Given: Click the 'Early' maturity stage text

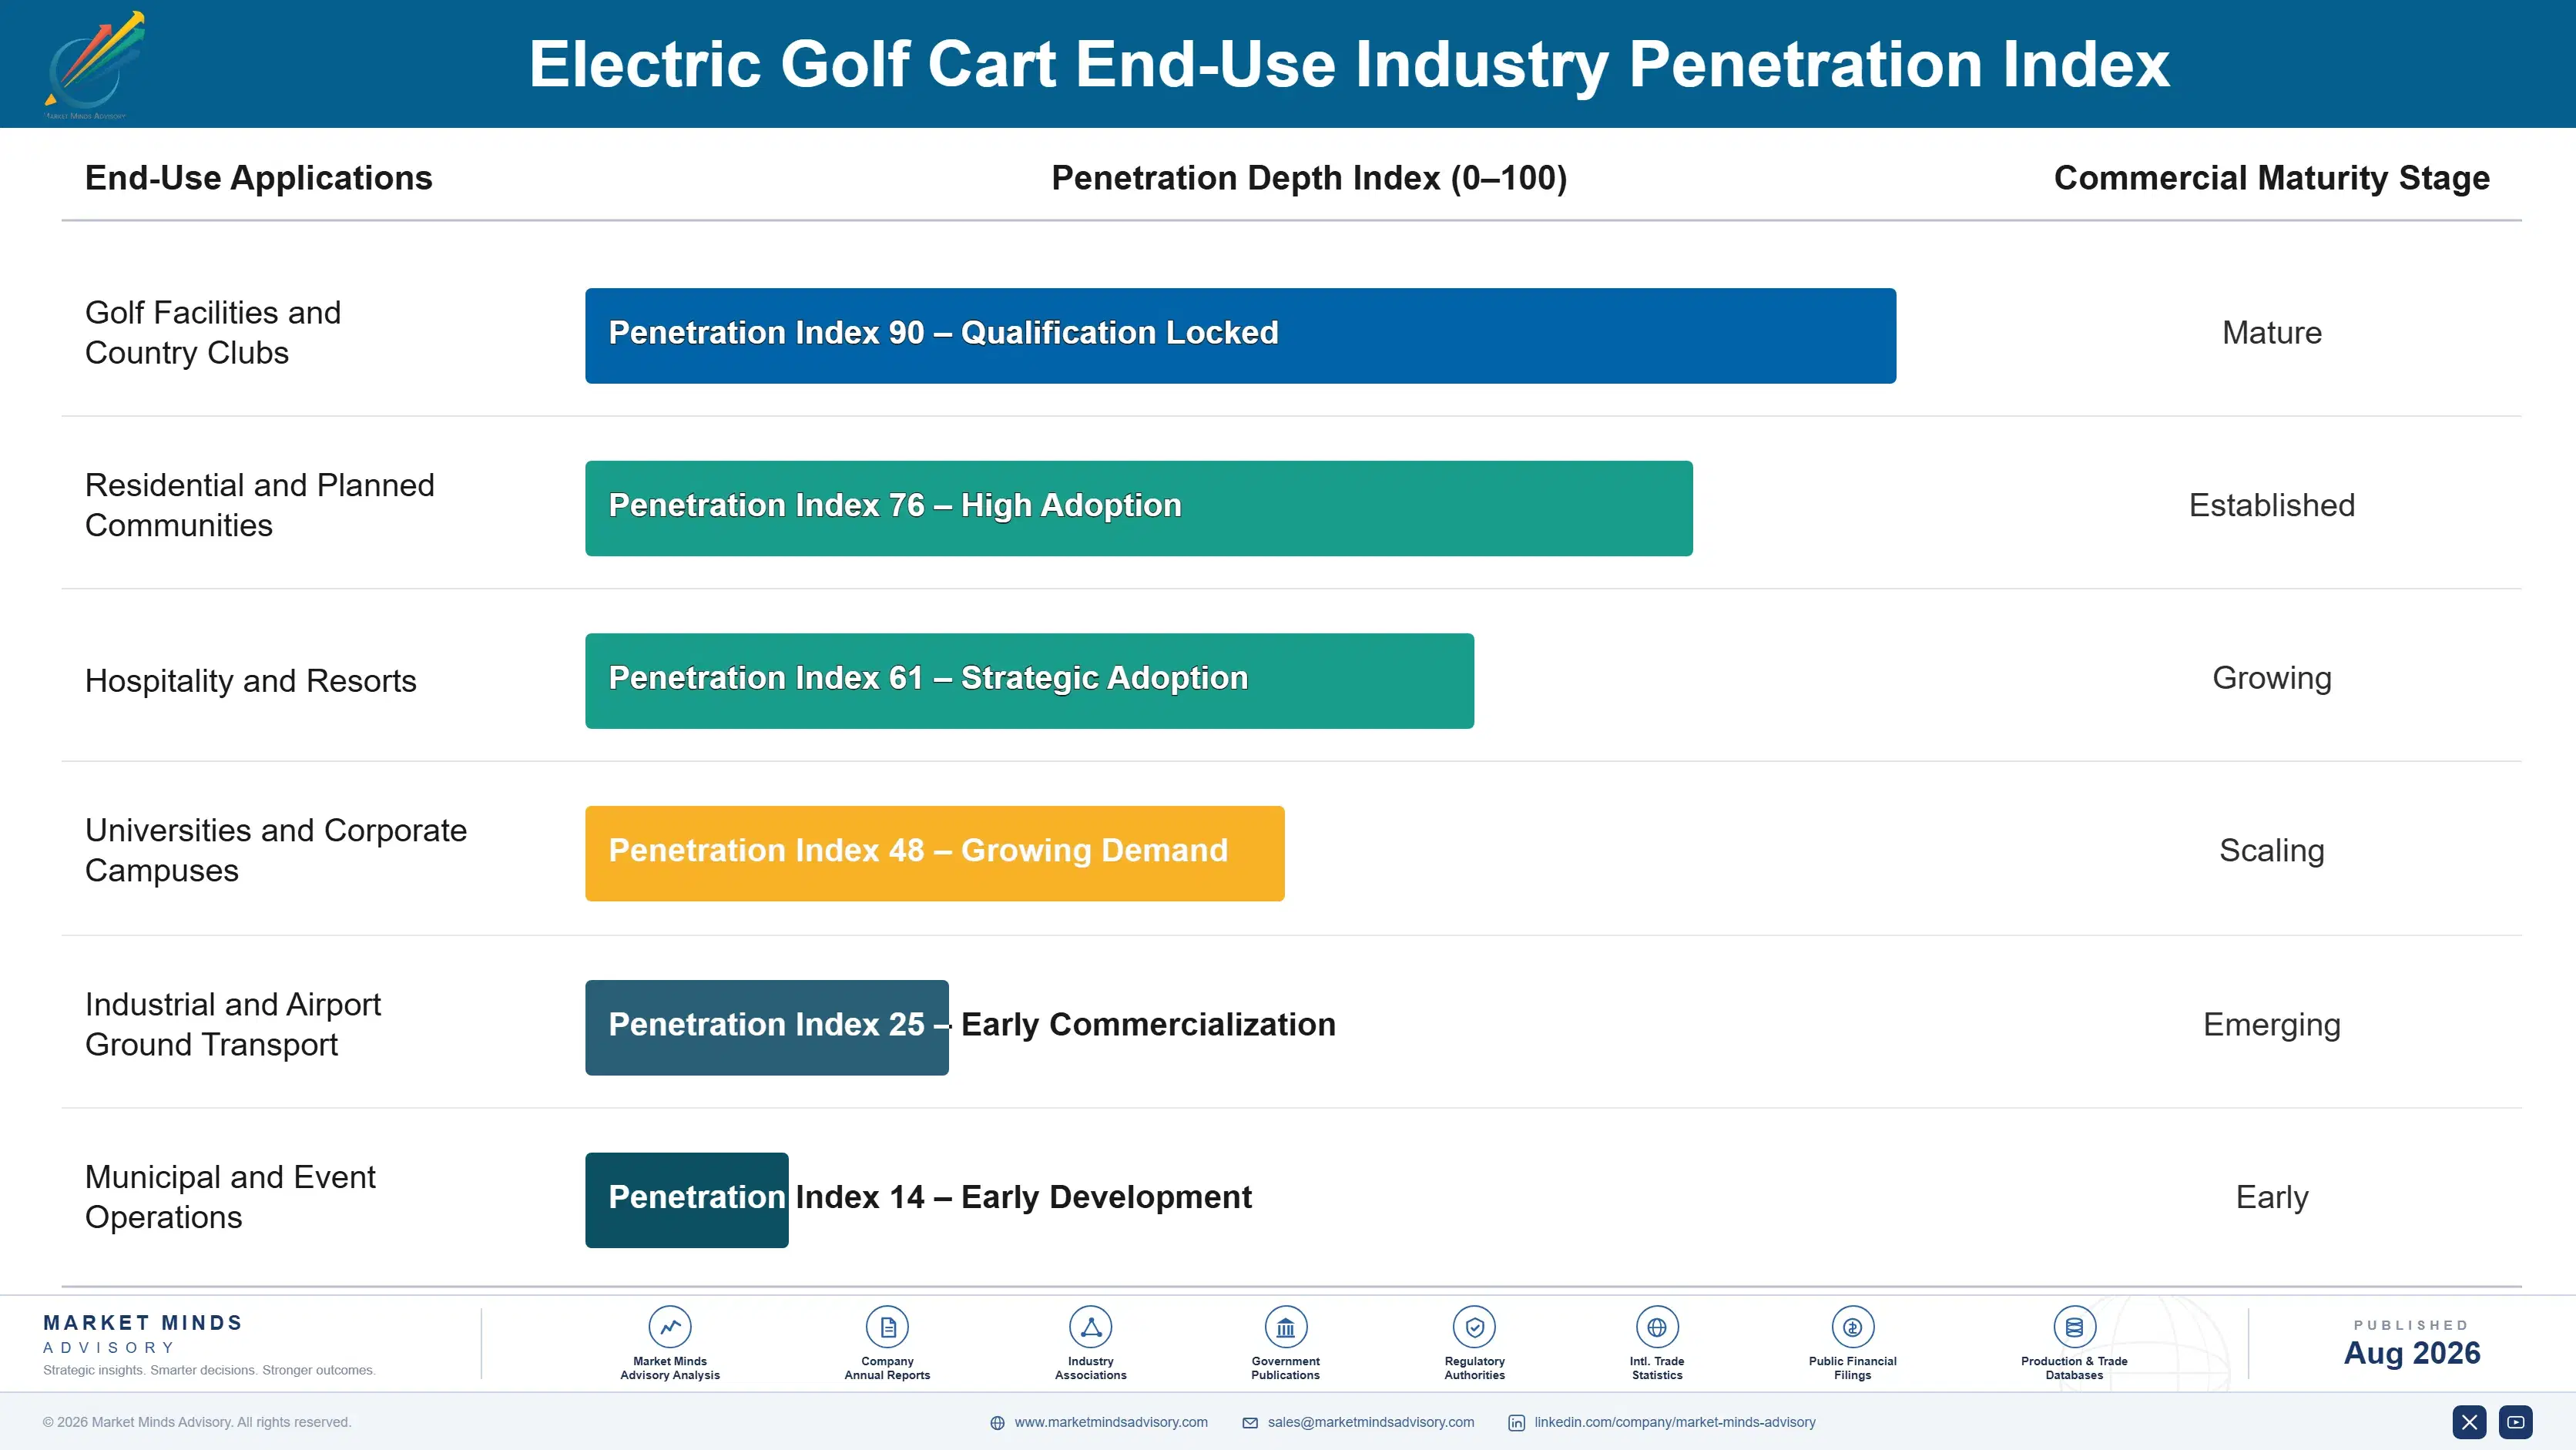Looking at the screenshot, I should (x=2272, y=1198).
